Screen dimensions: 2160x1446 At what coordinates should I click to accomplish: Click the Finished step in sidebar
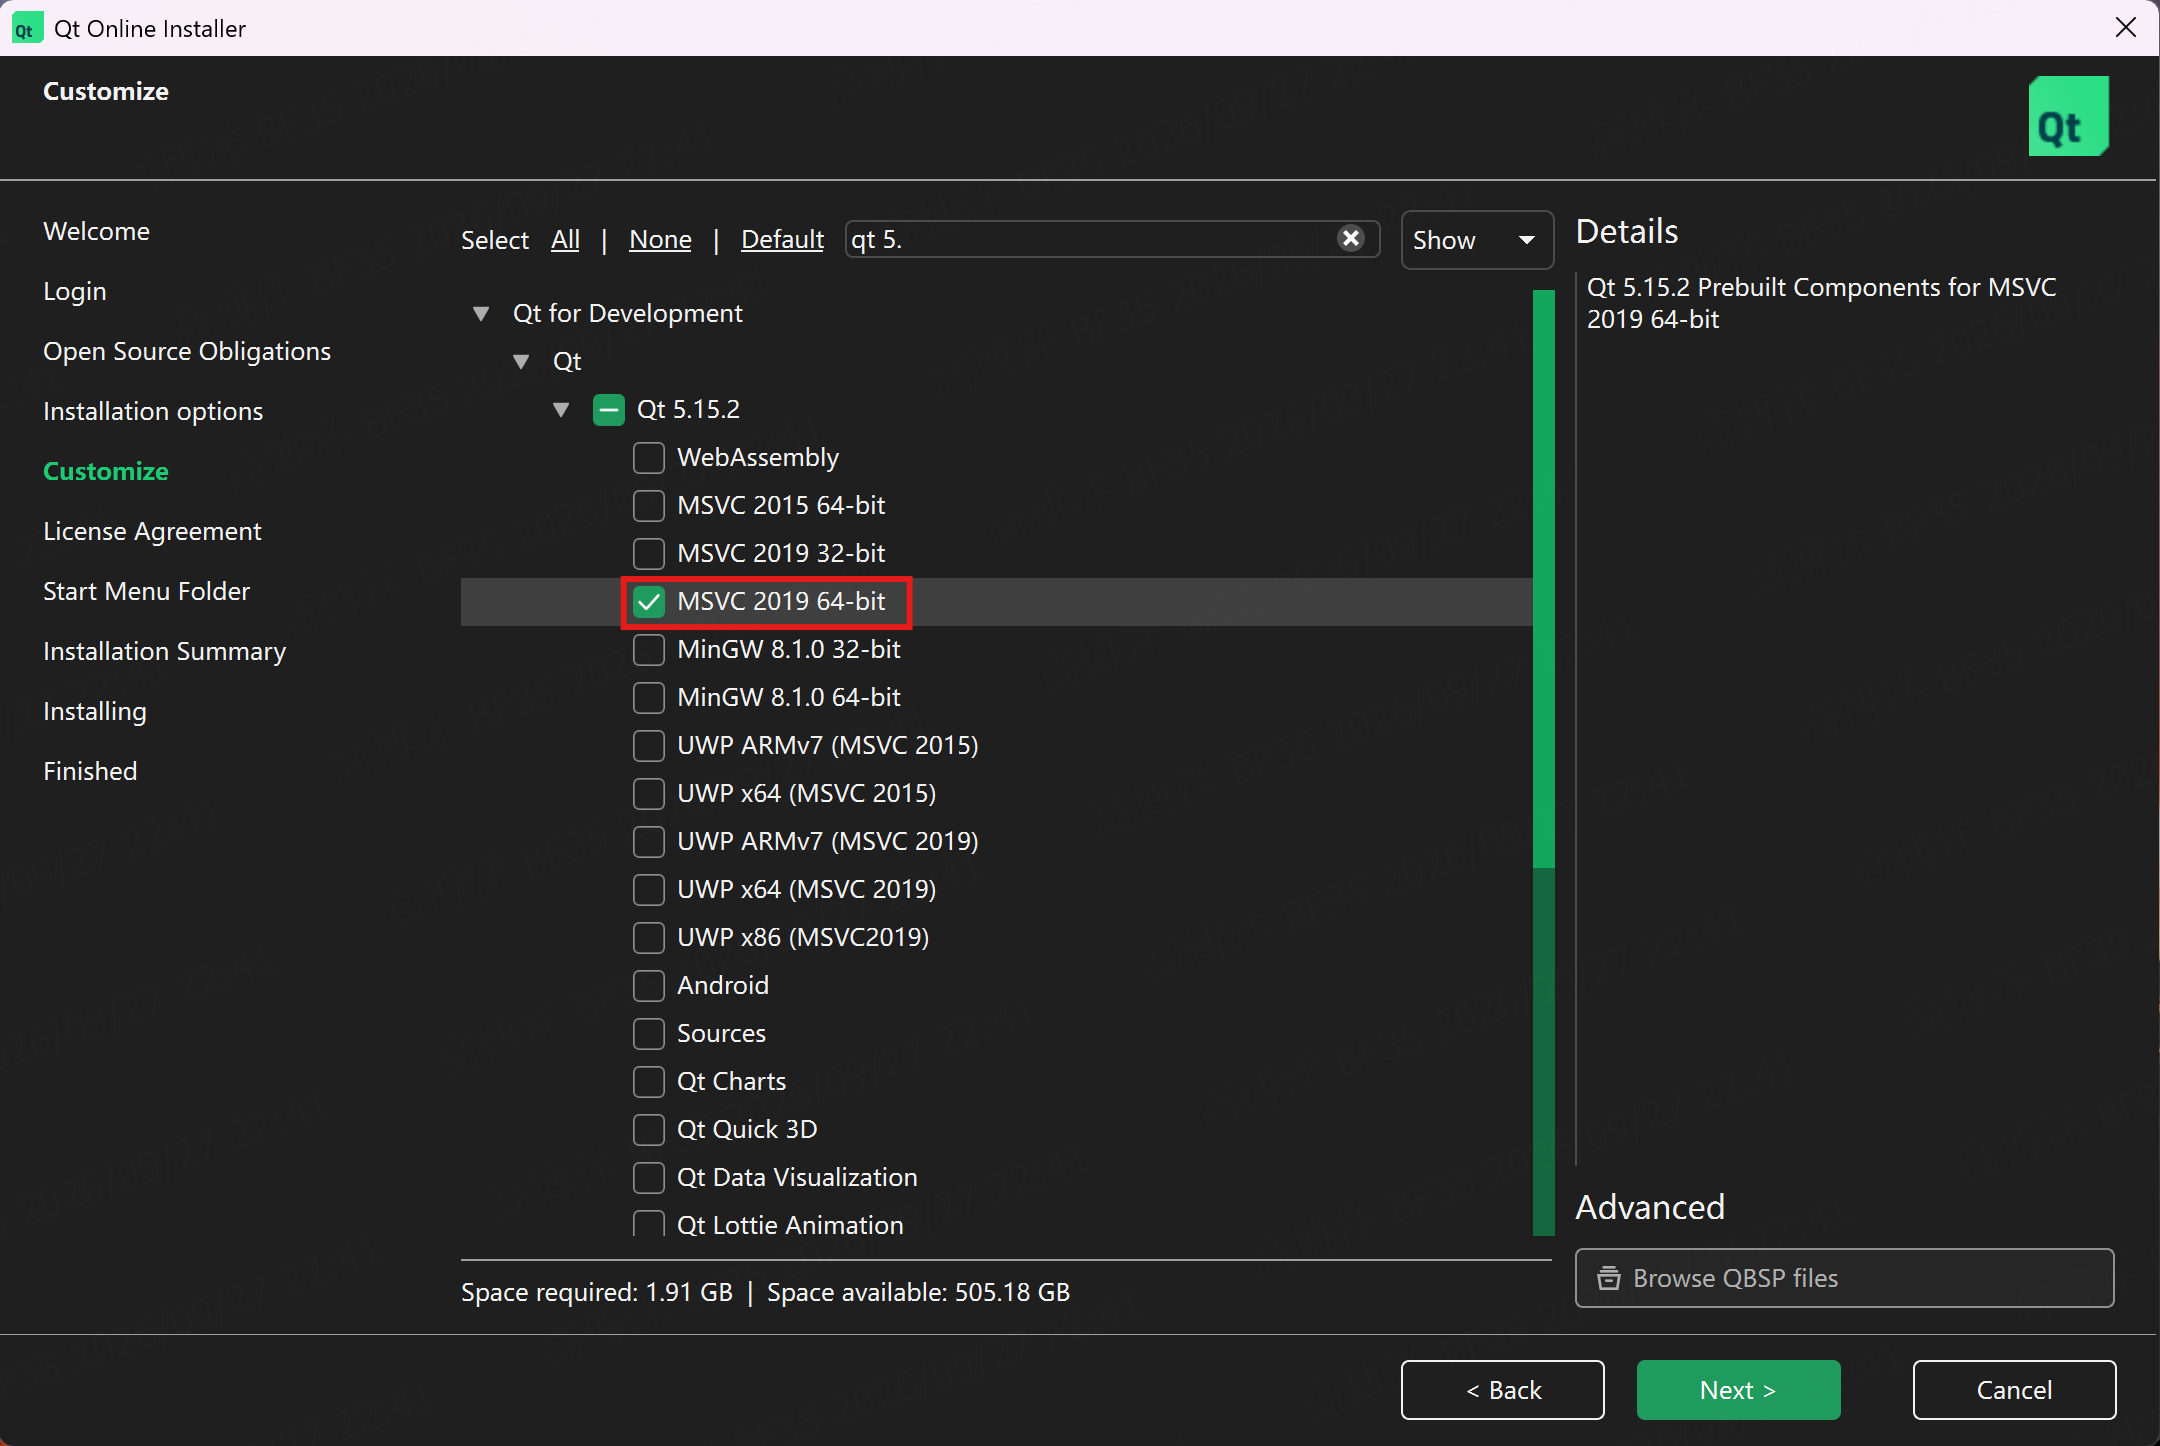[x=90, y=771]
